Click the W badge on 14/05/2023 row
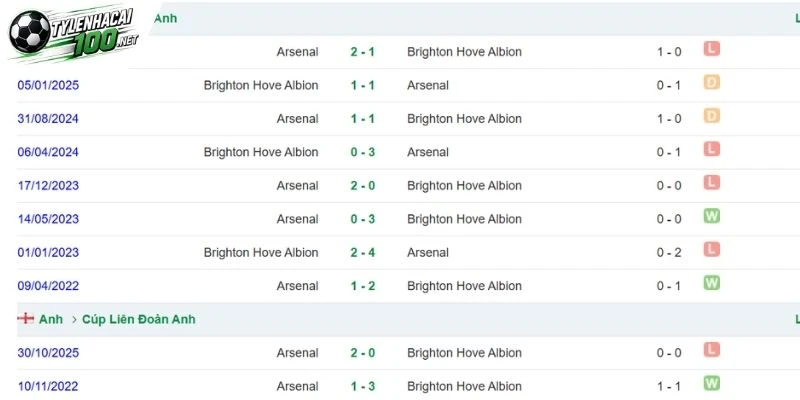The width and height of the screenshot is (800, 400). 711,216
